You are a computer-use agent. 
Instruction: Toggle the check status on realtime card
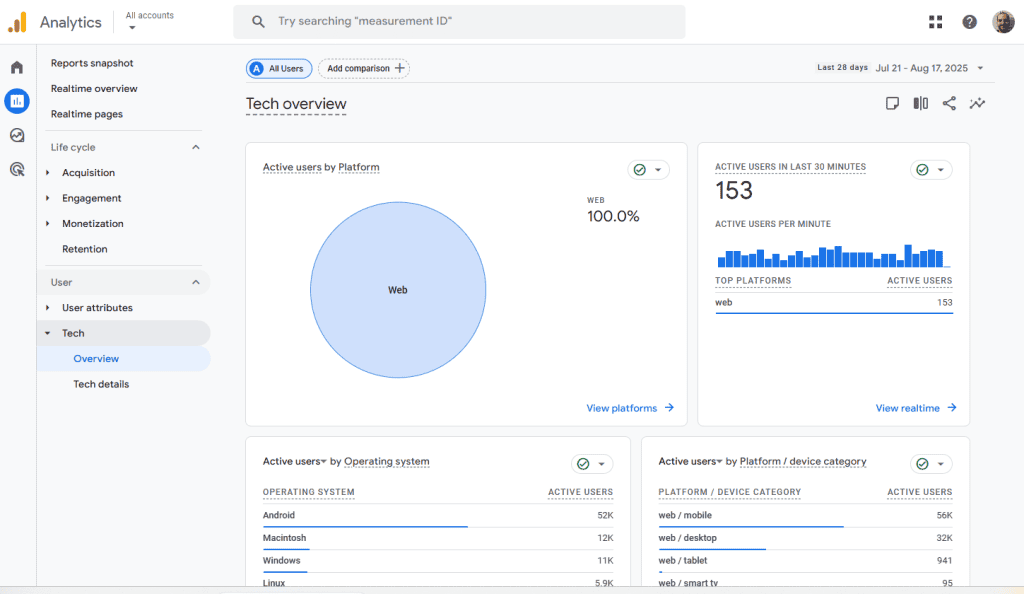click(931, 170)
